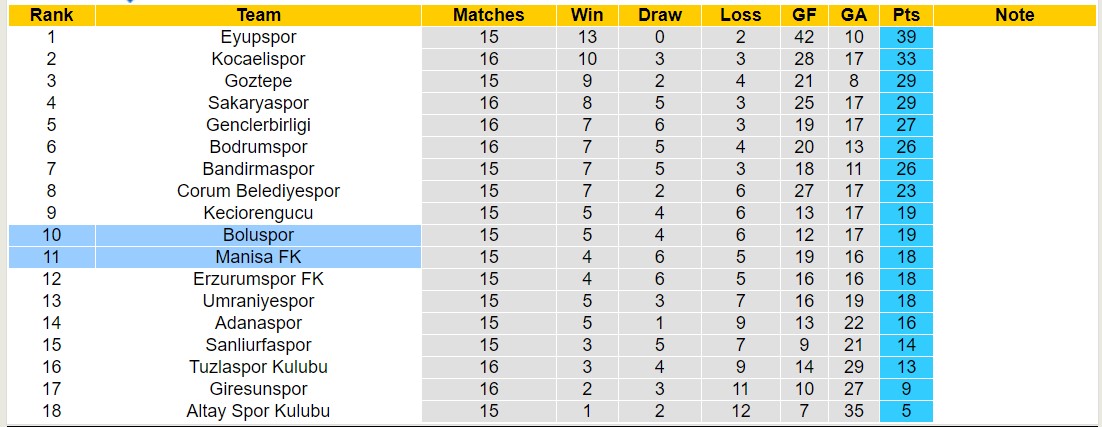The height and width of the screenshot is (427, 1102).
Task: Click the Draw column header
Action: [x=660, y=15]
